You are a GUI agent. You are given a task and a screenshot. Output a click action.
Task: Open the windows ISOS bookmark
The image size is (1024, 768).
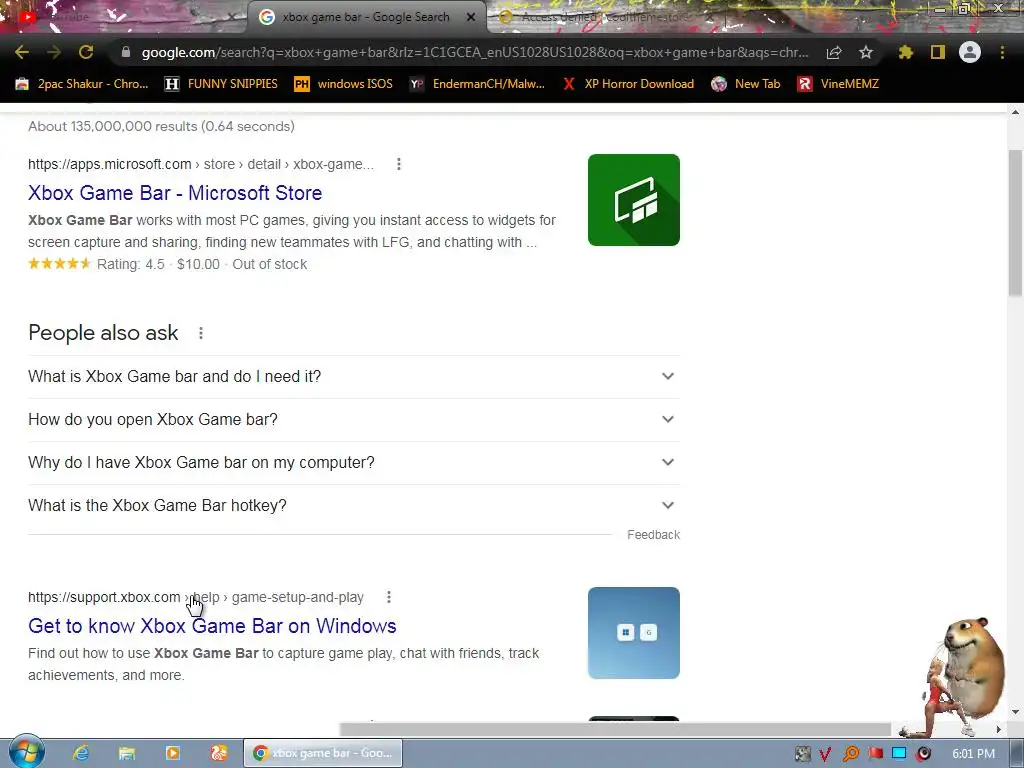pyautogui.click(x=344, y=84)
